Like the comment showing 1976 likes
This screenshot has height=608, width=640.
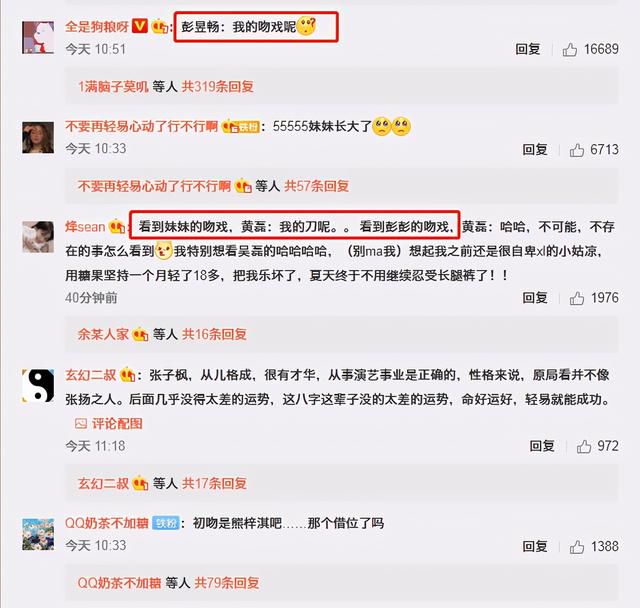click(576, 298)
